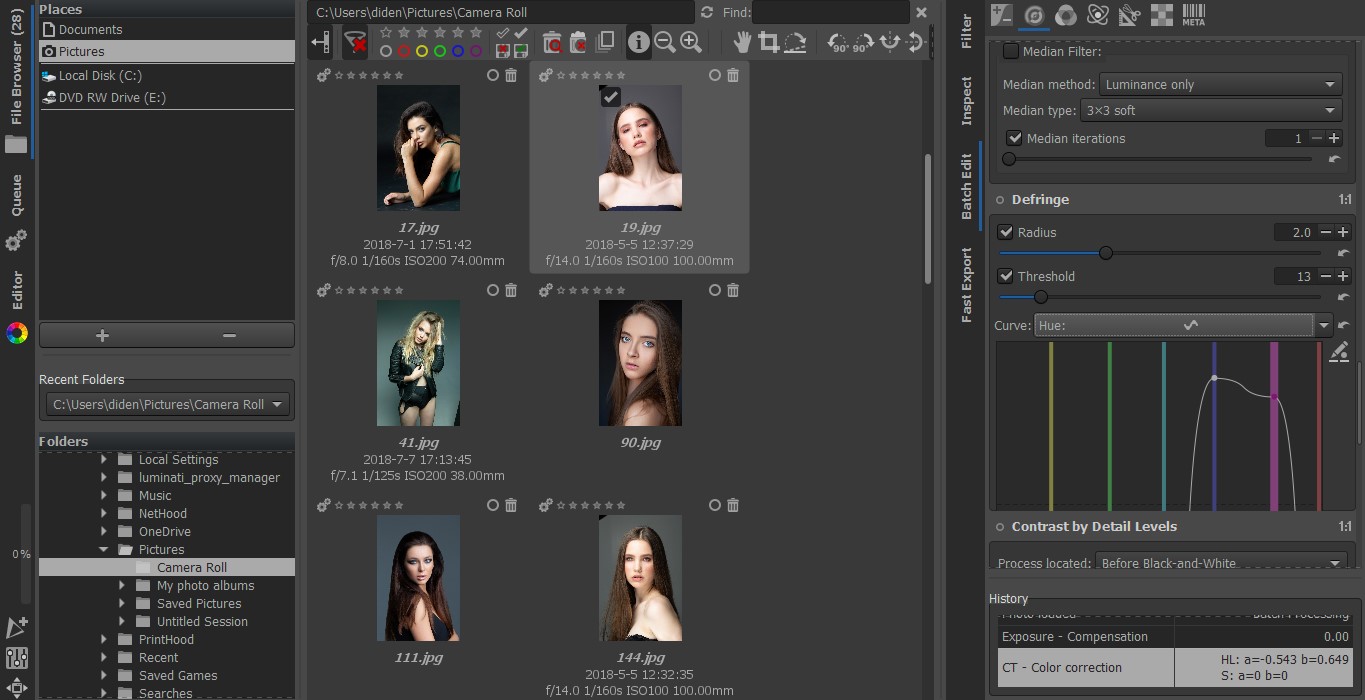The width and height of the screenshot is (1365, 700).
Task: Open the Color tools tab
Action: tap(1064, 16)
